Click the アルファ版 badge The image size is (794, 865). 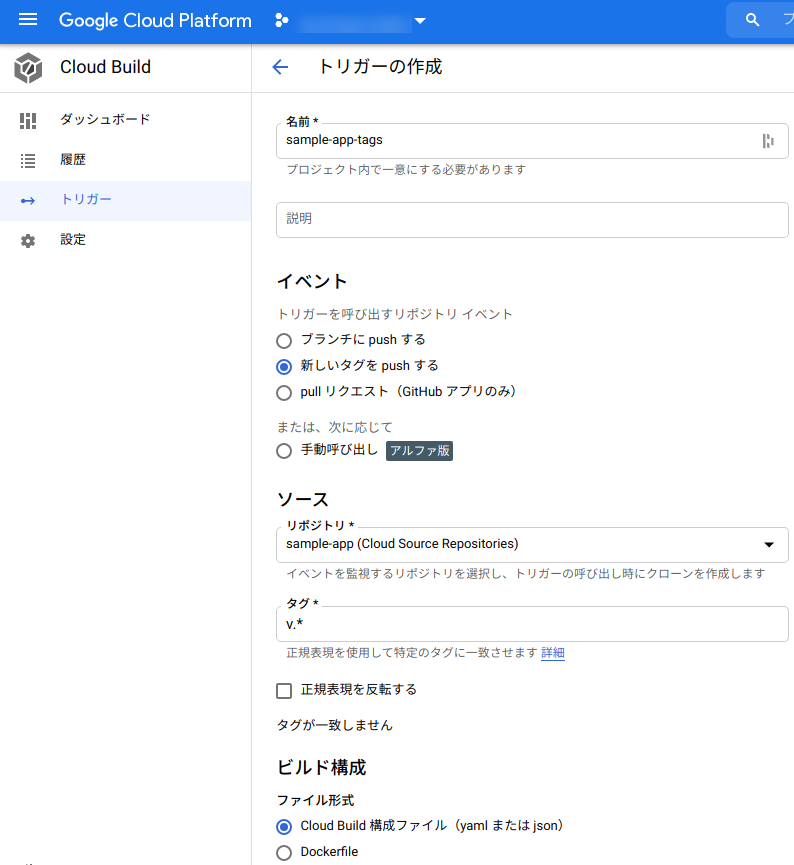(419, 451)
